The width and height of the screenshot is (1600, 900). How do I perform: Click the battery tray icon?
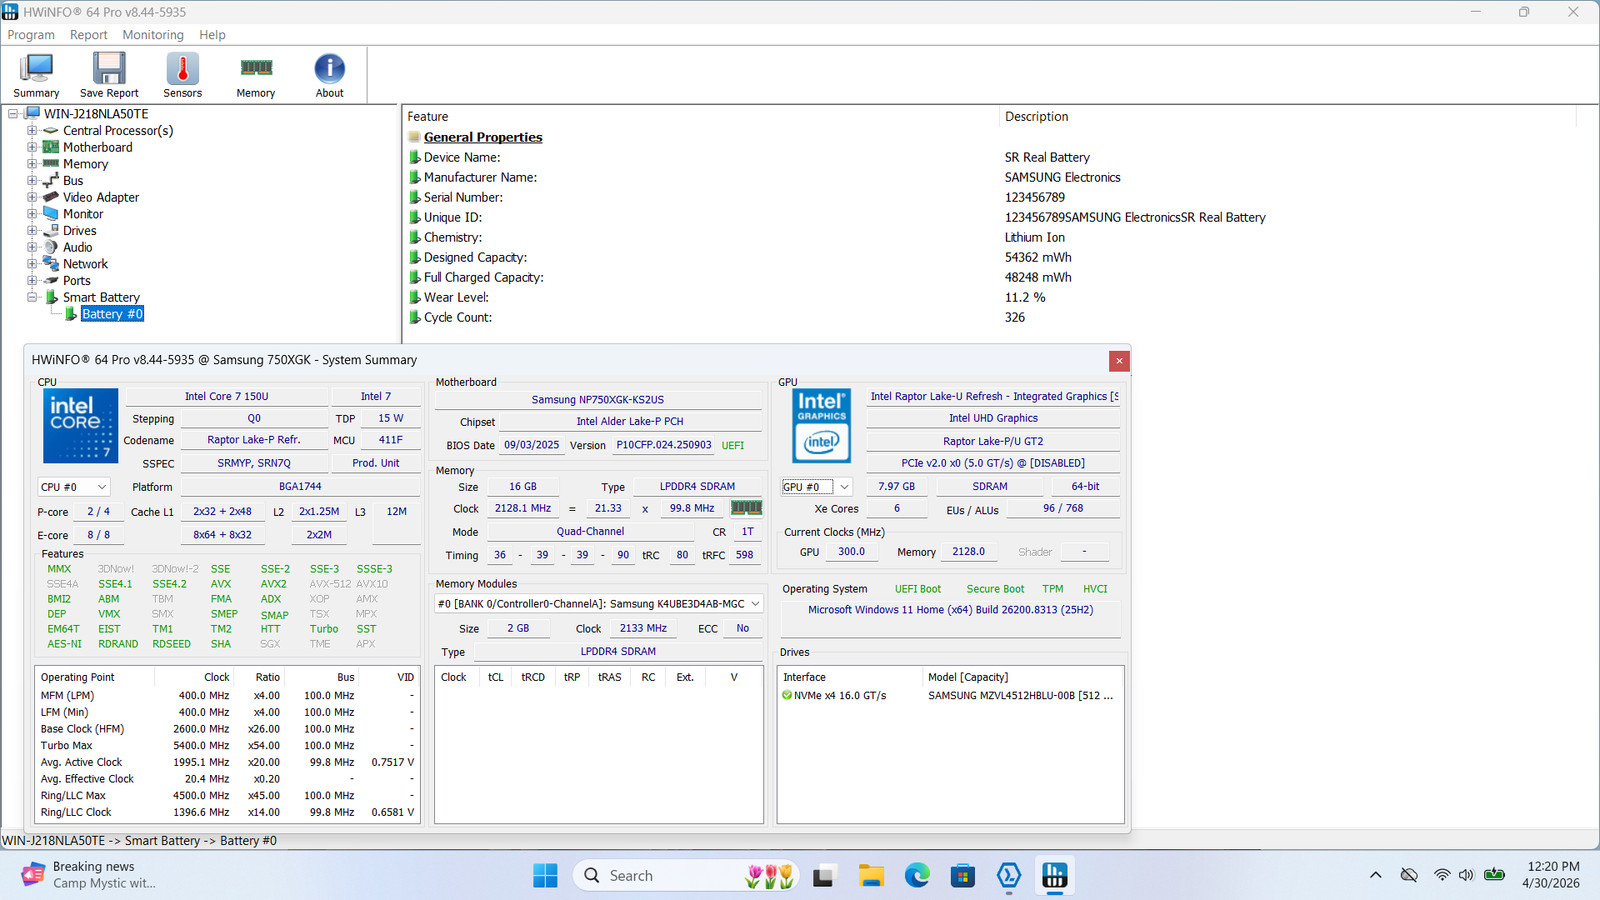pos(1495,876)
